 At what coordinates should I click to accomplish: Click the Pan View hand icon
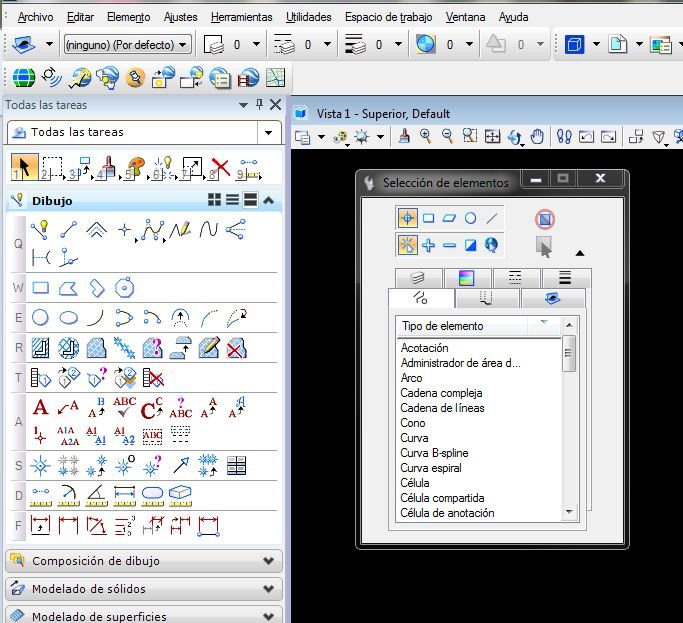pyautogui.click(x=538, y=136)
